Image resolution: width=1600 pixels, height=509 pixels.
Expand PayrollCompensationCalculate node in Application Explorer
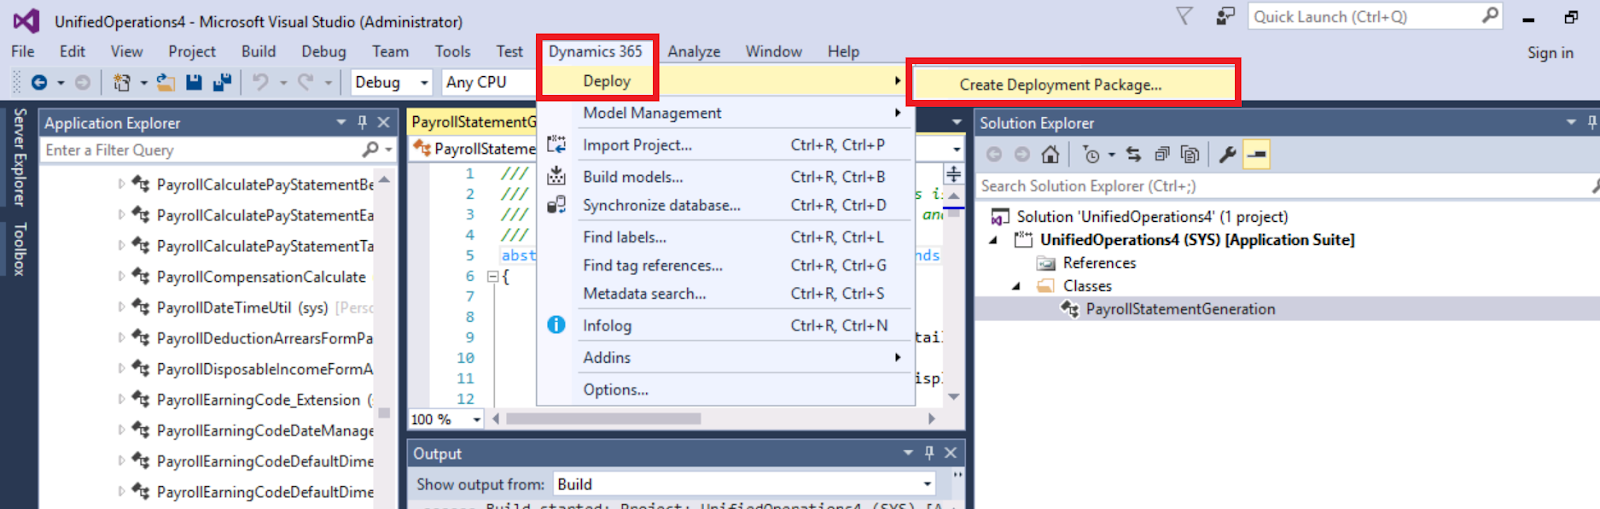coord(122,276)
